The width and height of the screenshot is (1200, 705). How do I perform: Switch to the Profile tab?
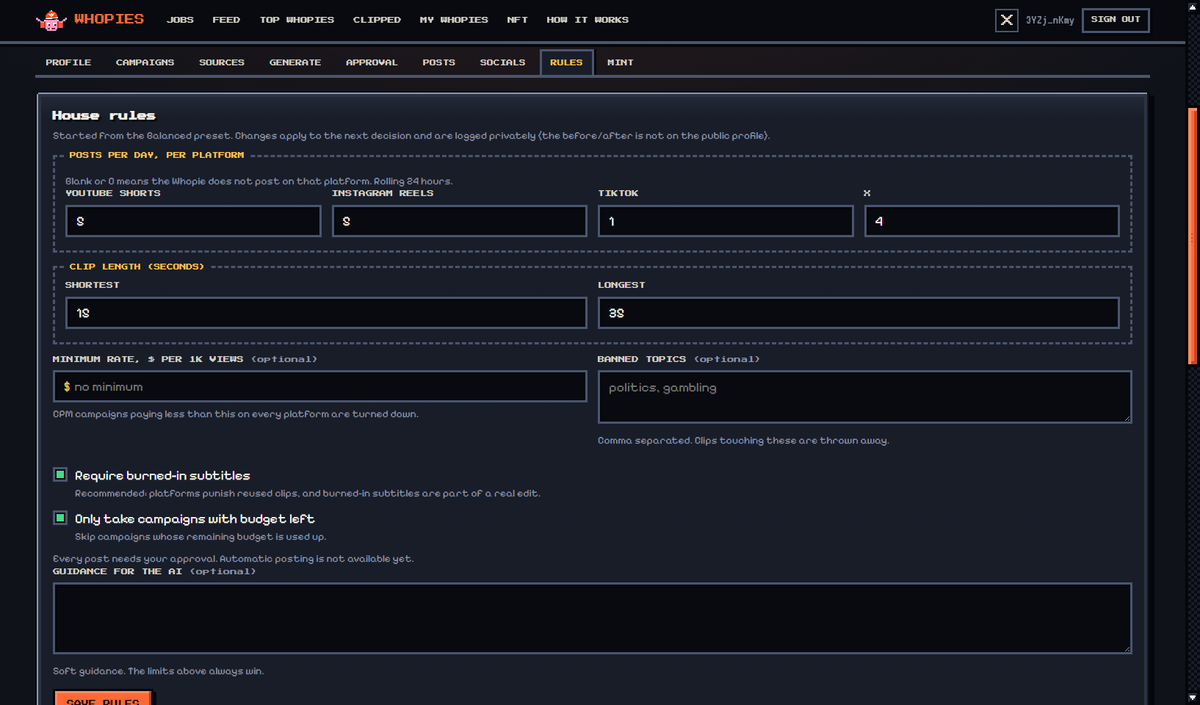coord(68,62)
